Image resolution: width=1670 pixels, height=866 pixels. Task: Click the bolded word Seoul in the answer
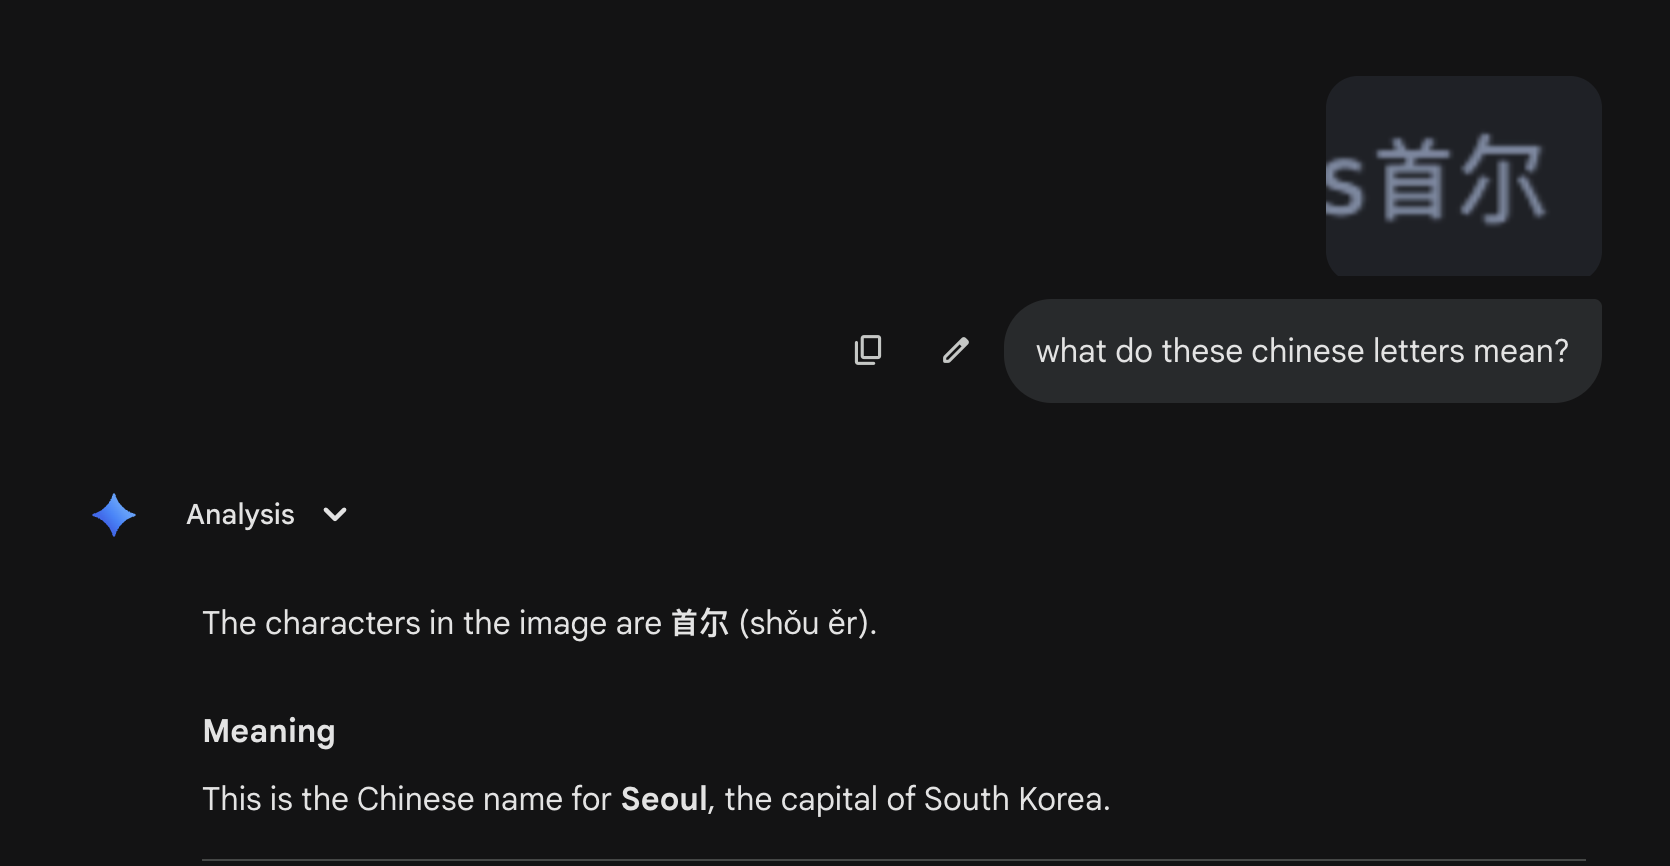pos(663,799)
